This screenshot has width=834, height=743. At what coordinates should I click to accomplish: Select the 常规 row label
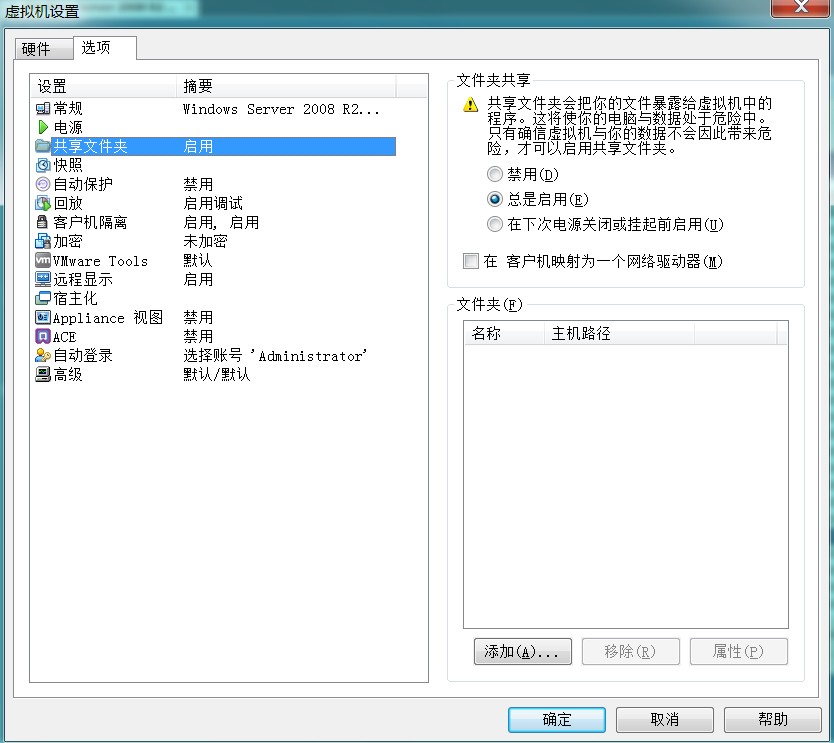coord(68,108)
